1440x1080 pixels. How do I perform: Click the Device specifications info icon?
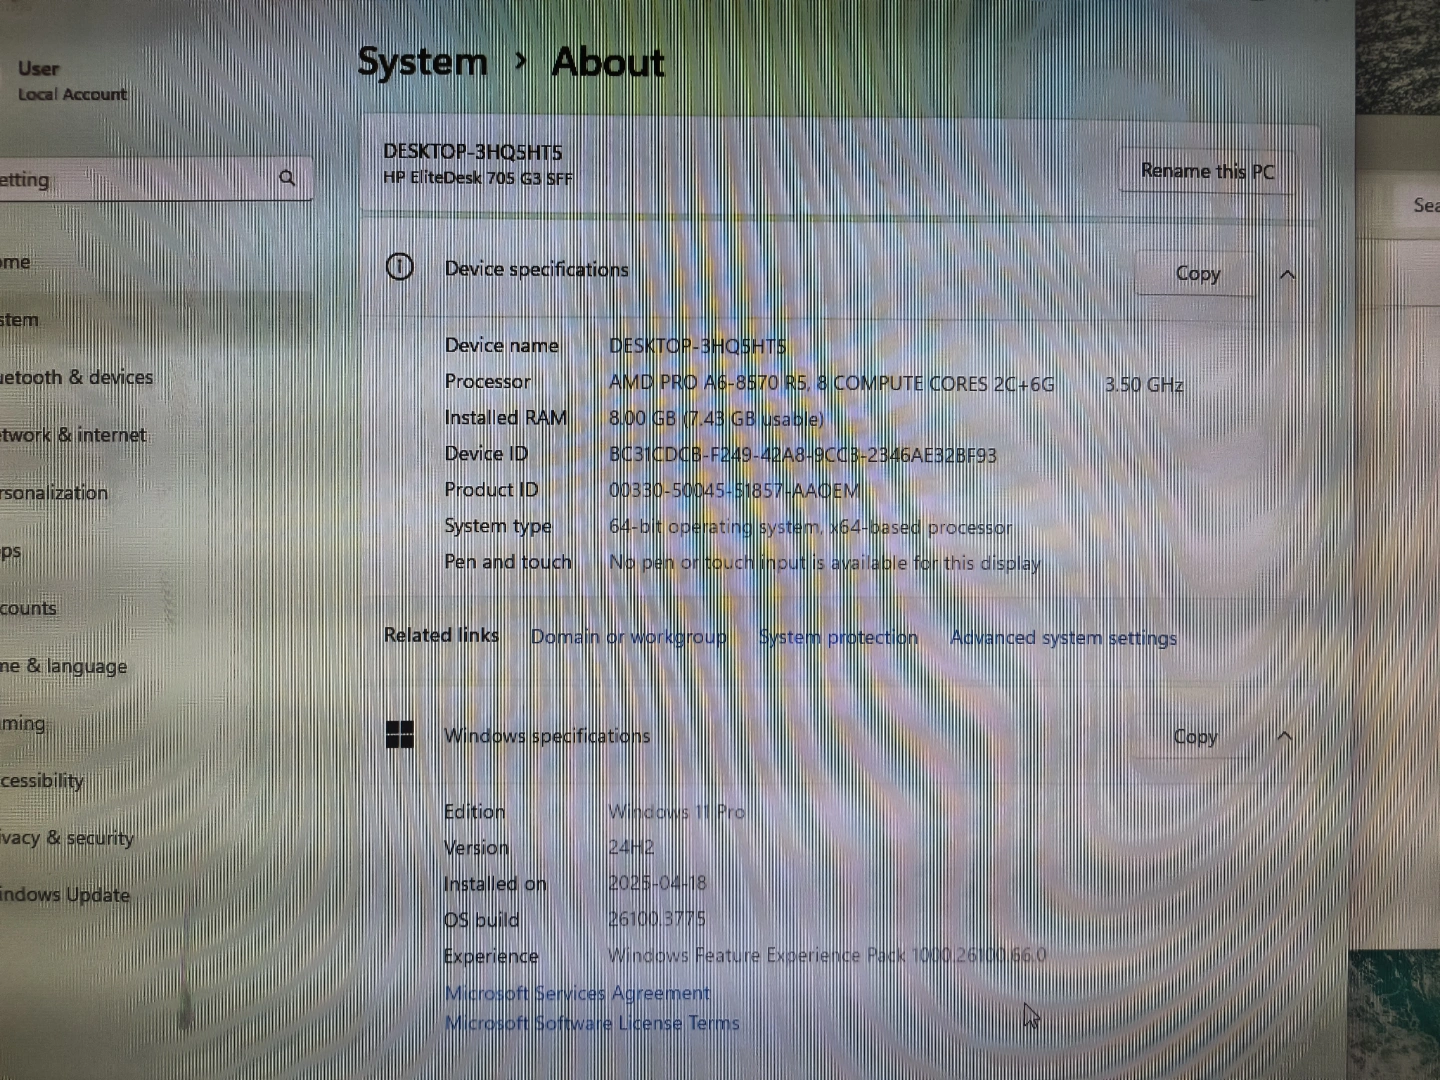[399, 267]
